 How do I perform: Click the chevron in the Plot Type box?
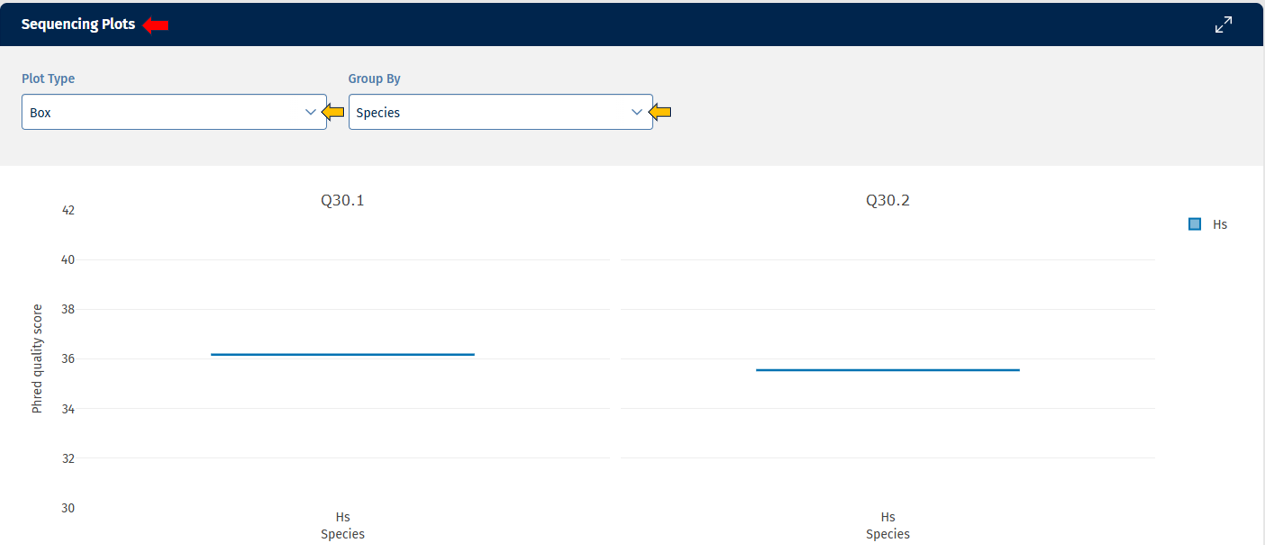pos(310,112)
